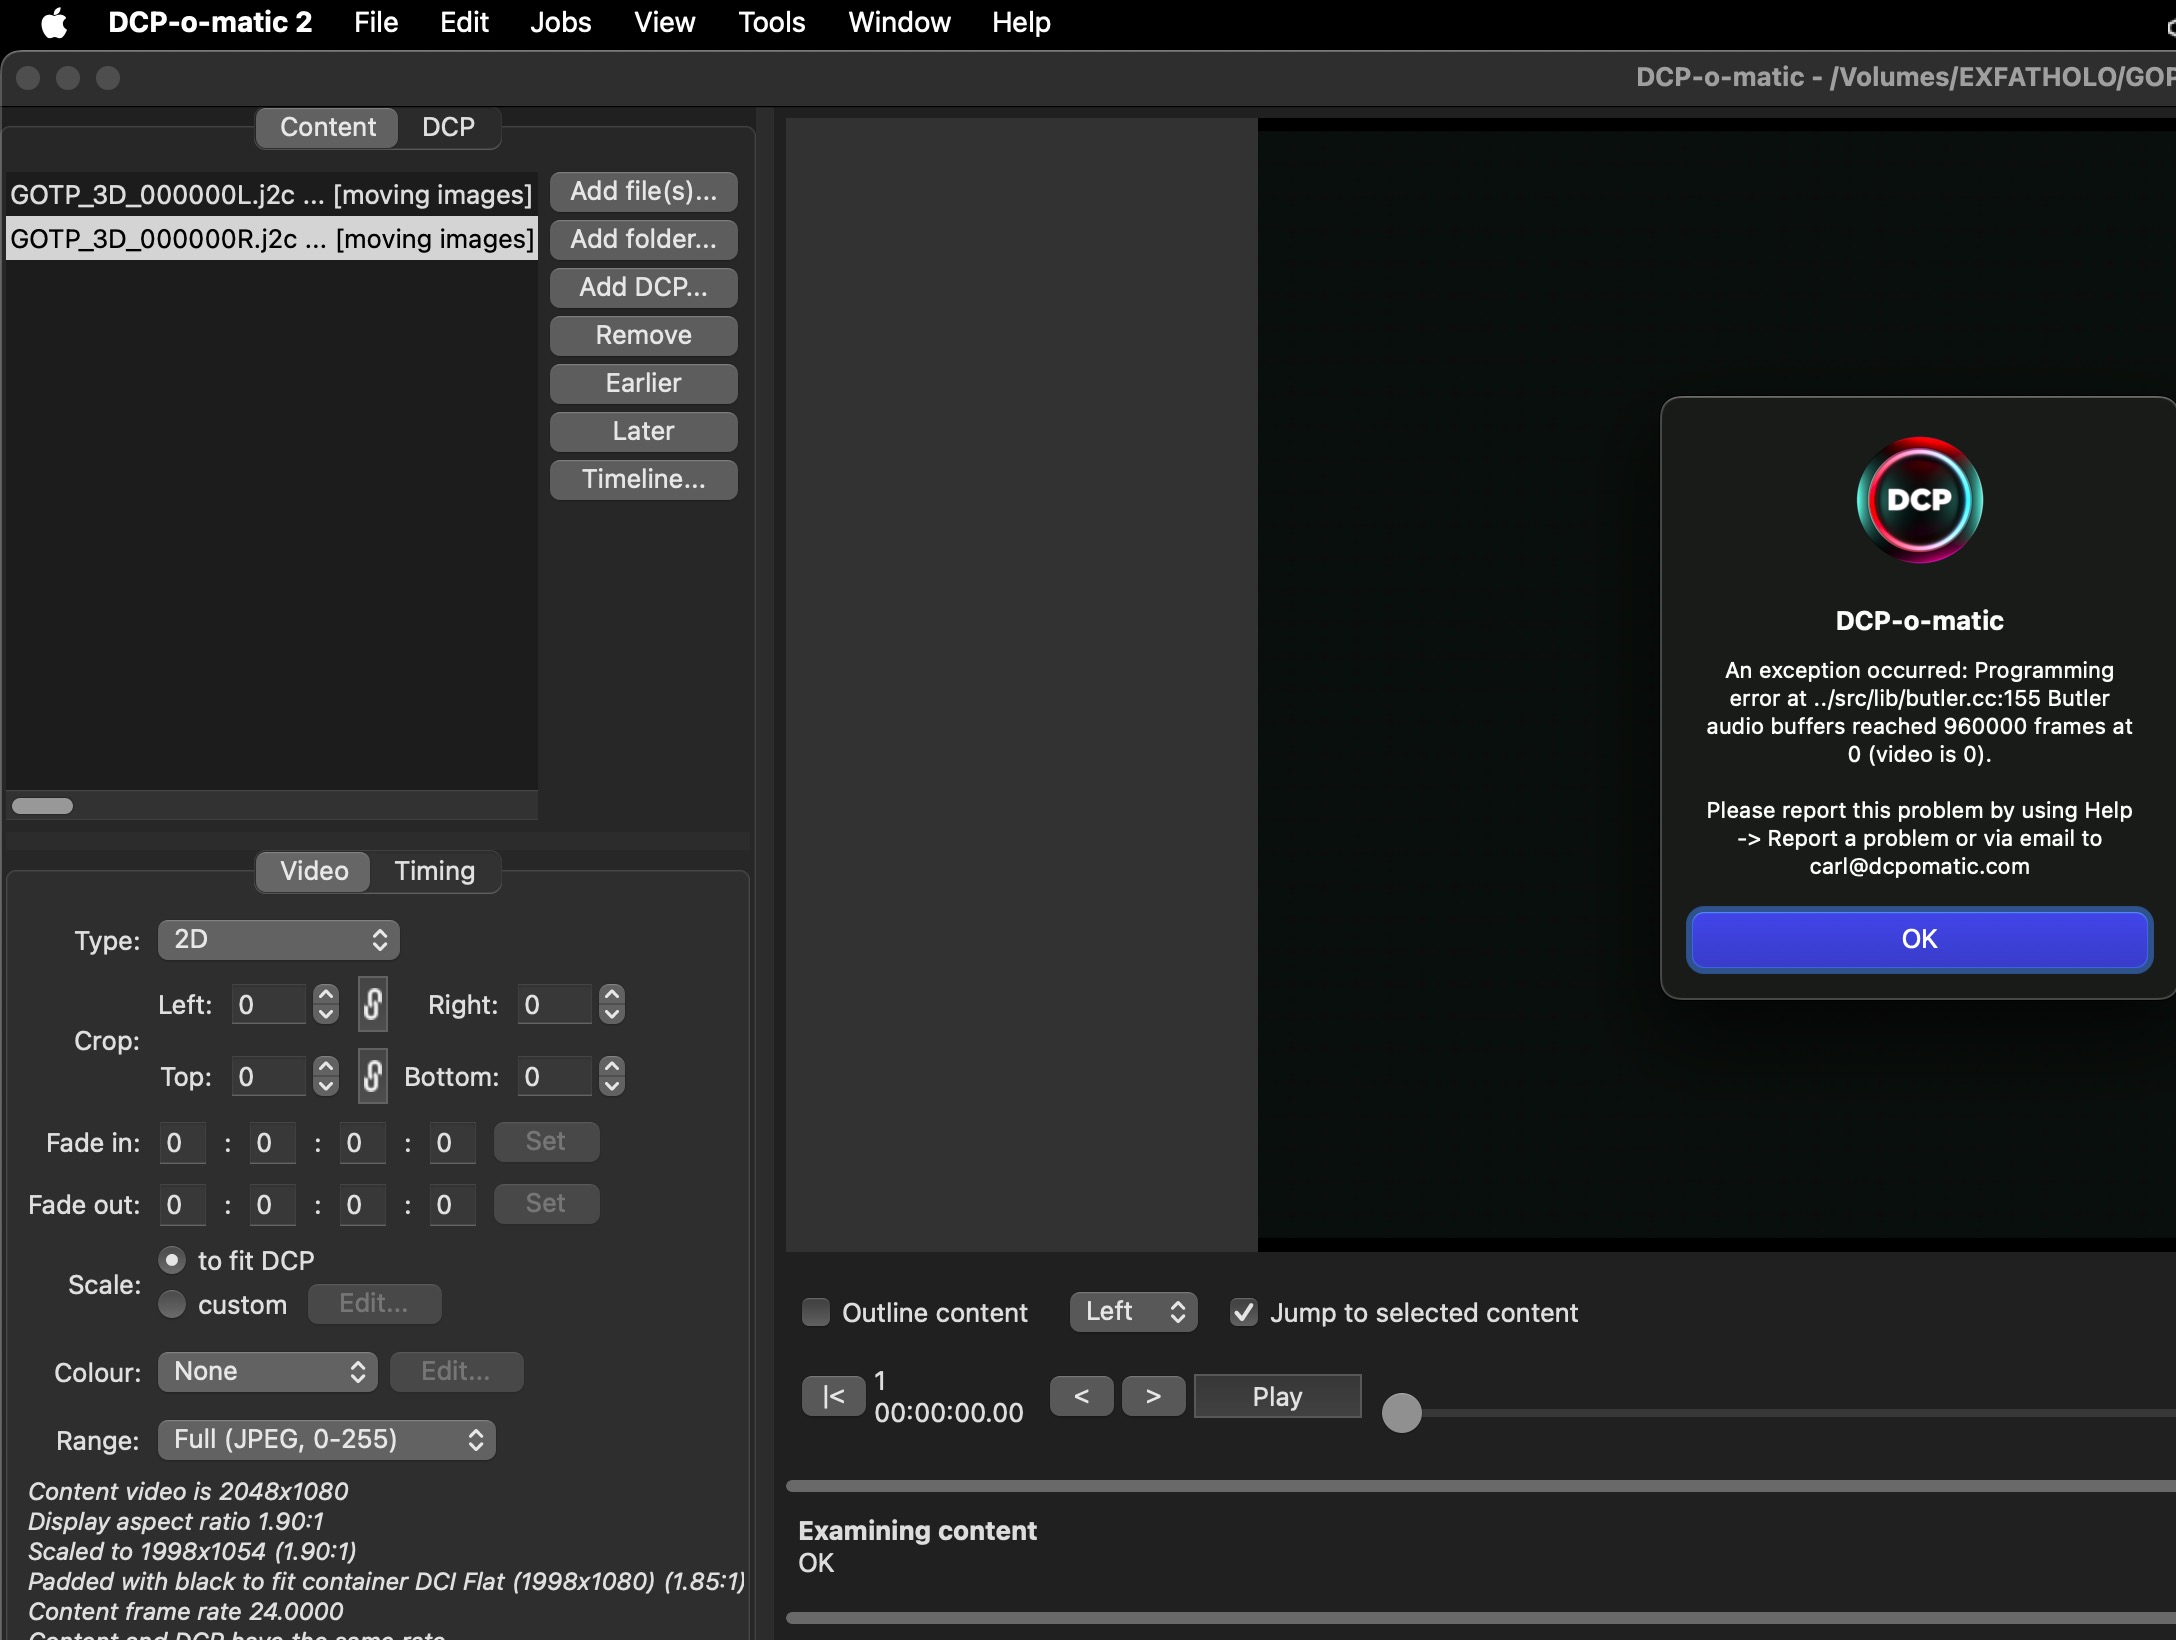Image resolution: width=2176 pixels, height=1640 pixels.
Task: Switch to the Timing tab
Action: [x=434, y=871]
